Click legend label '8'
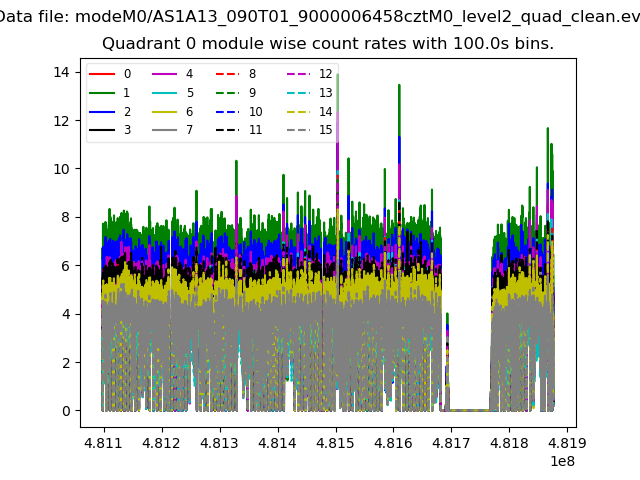This screenshot has width=640, height=480. click(253, 74)
